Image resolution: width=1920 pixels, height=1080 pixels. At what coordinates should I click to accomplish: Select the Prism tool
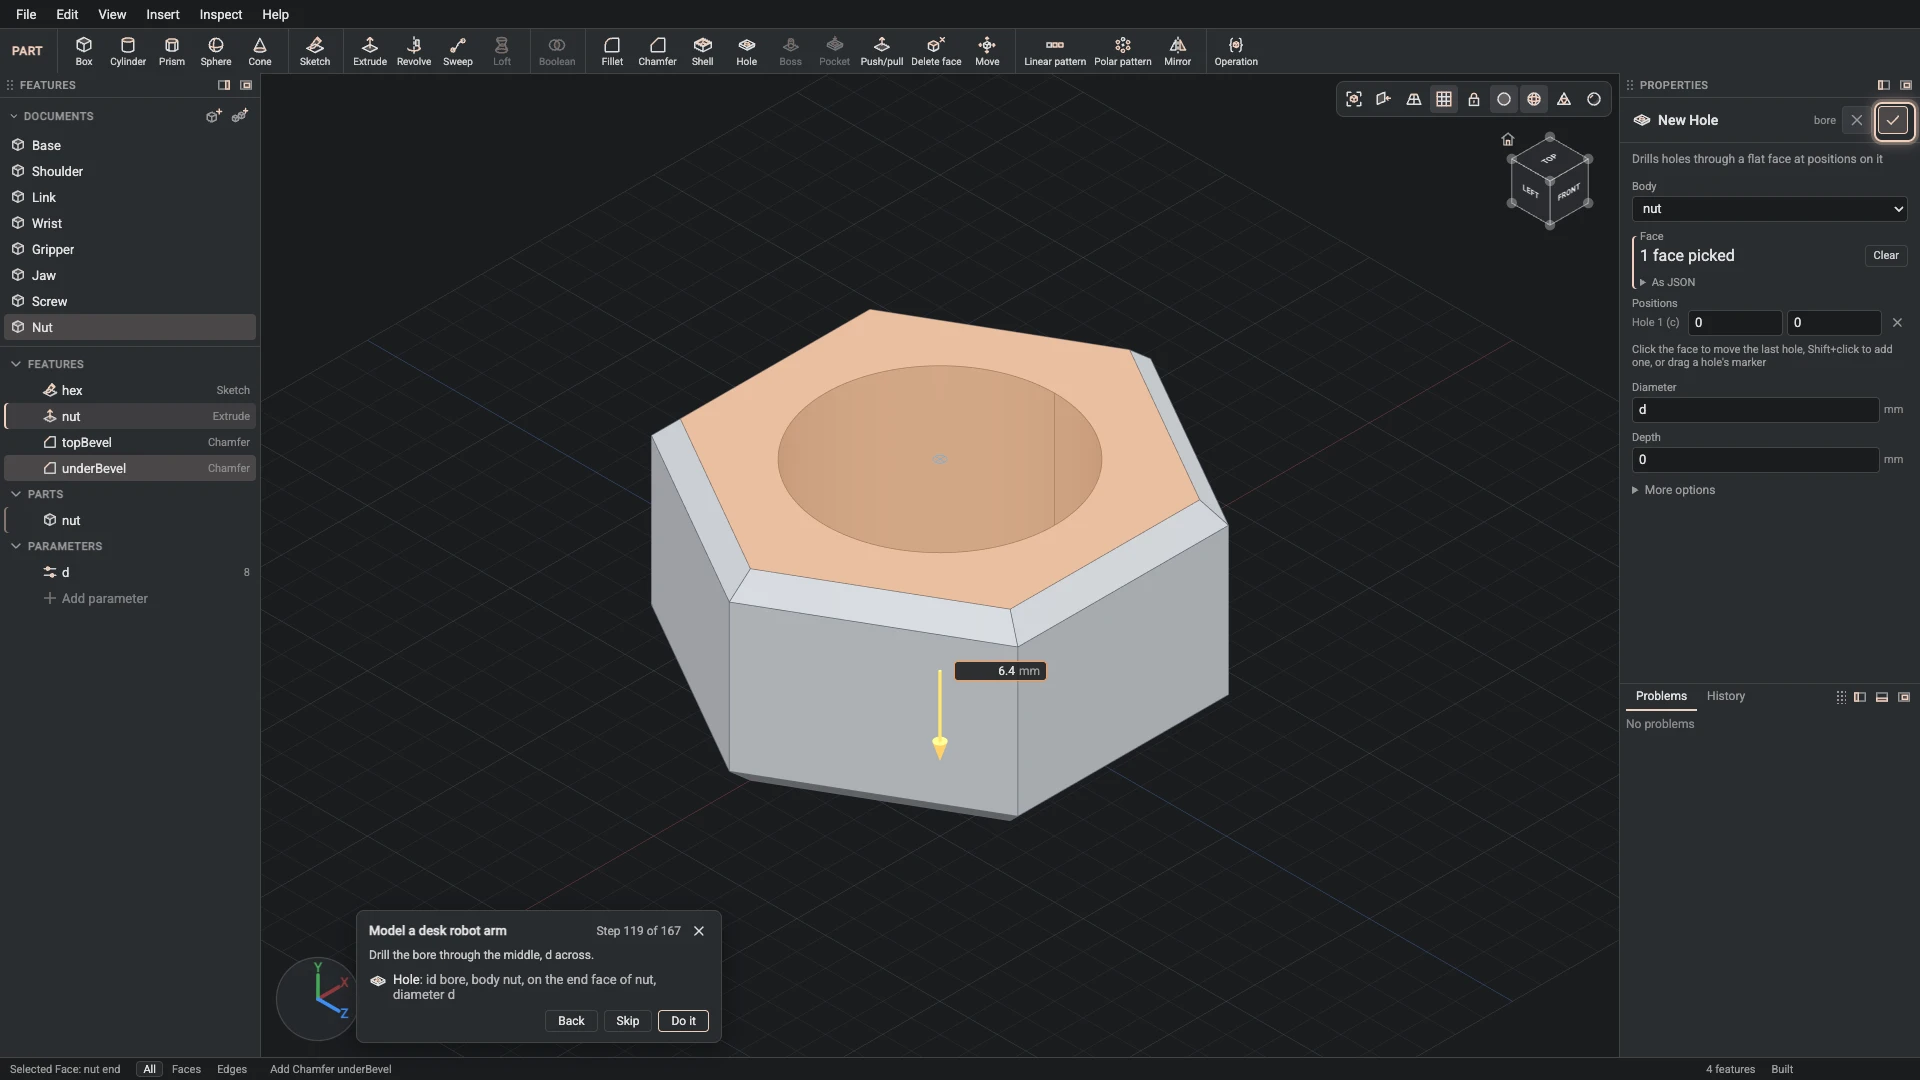172,51
